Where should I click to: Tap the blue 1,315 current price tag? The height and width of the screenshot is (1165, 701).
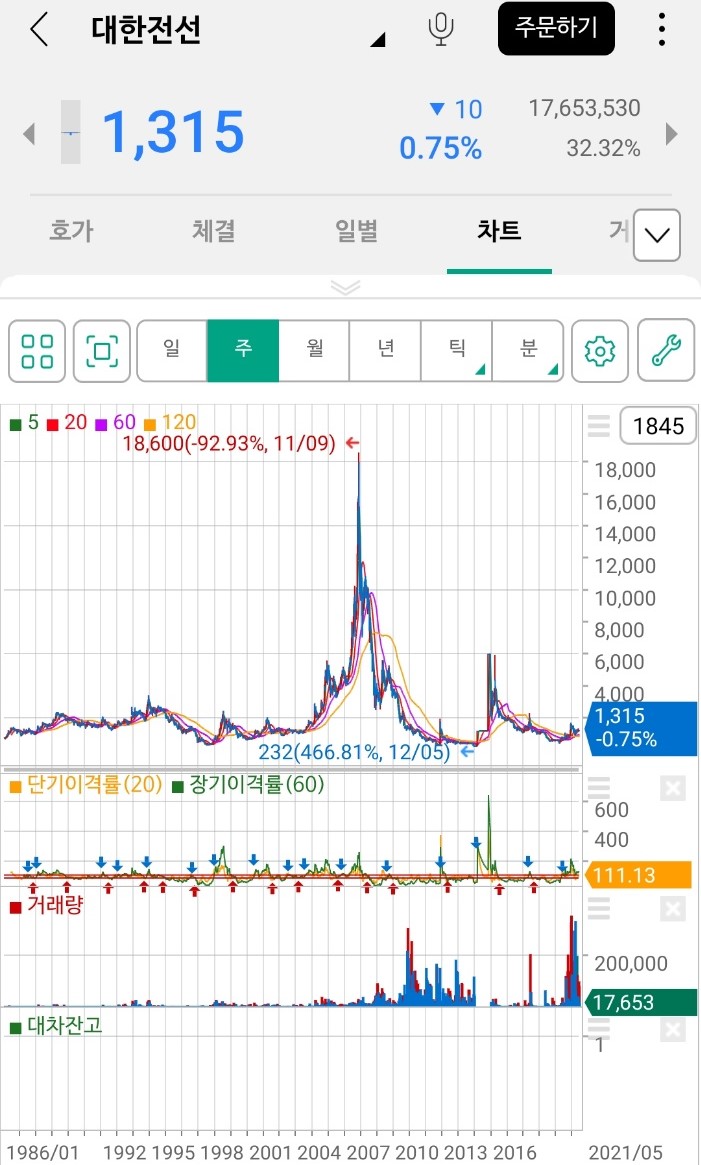642,728
